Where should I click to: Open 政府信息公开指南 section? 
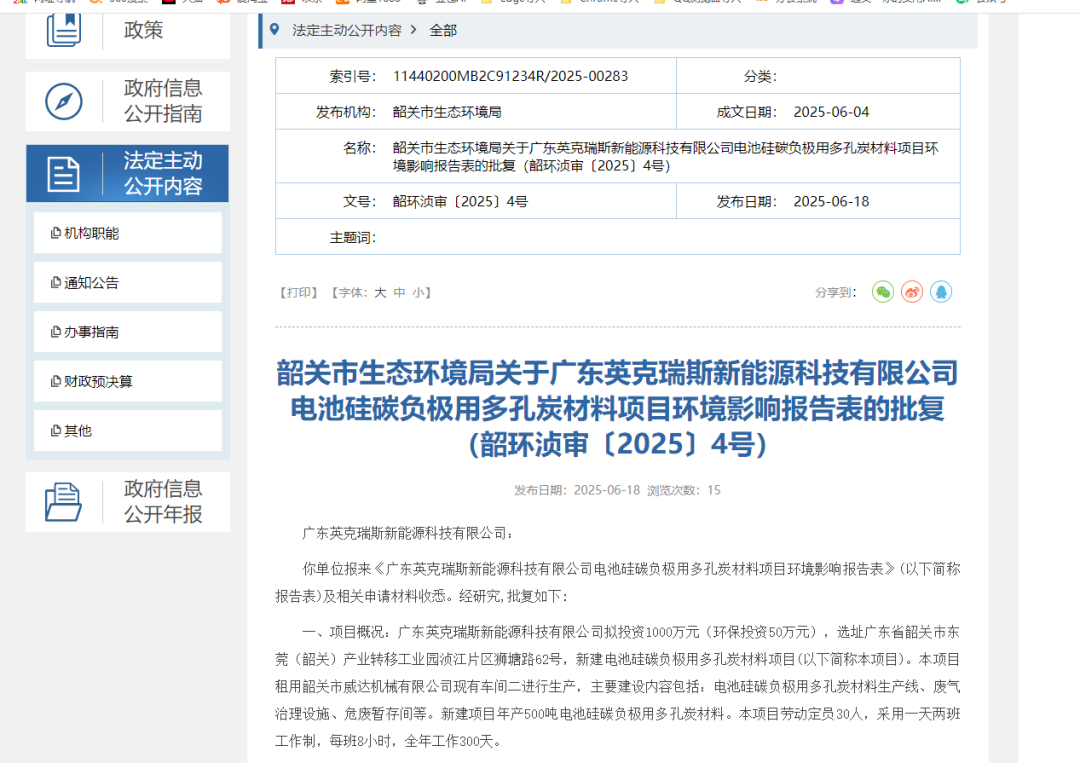(x=128, y=101)
